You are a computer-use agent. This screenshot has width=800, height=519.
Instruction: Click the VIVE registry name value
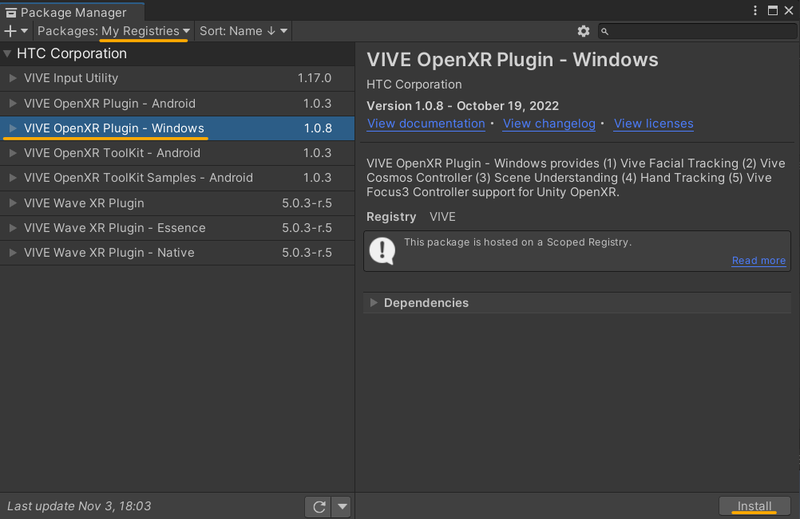[442, 217]
